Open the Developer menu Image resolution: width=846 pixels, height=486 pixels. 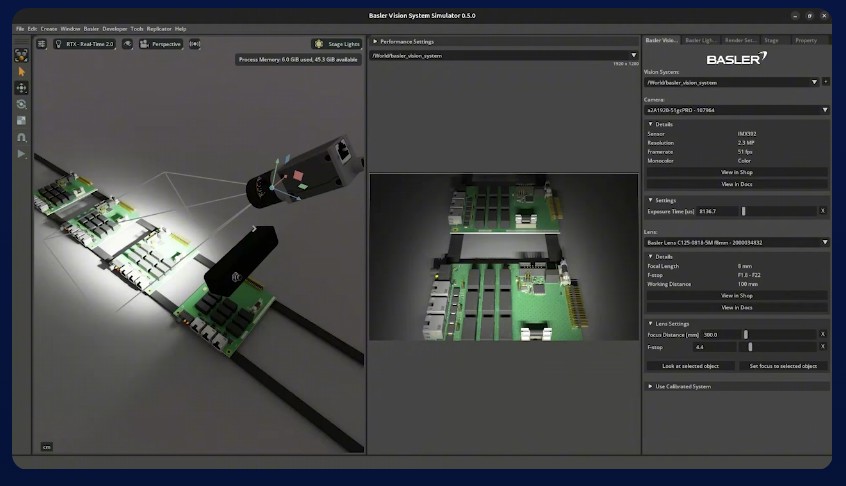(115, 29)
